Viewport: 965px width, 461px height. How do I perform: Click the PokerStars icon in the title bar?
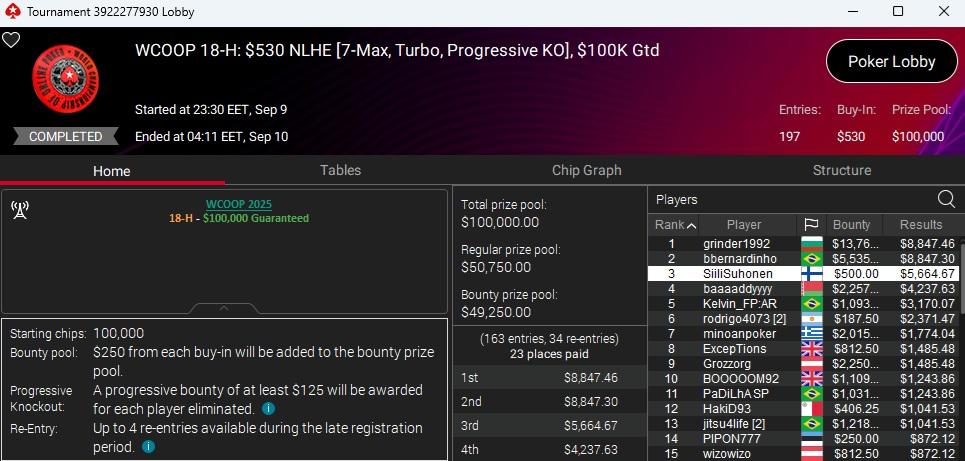12,11
